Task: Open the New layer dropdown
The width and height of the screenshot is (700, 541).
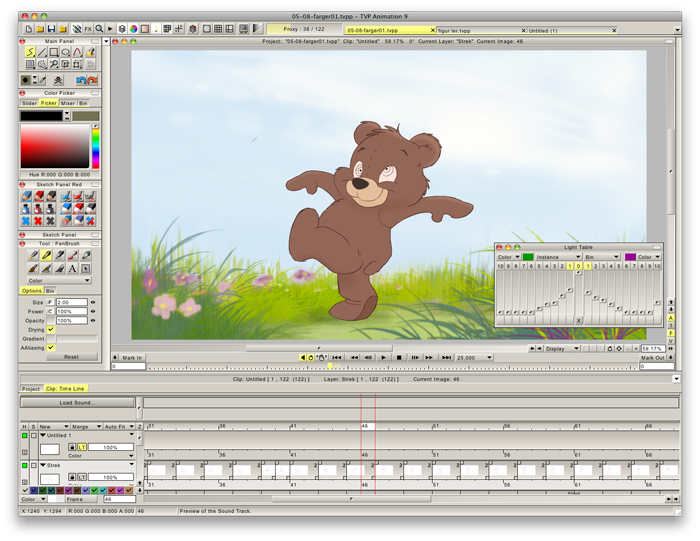Action: coord(54,426)
